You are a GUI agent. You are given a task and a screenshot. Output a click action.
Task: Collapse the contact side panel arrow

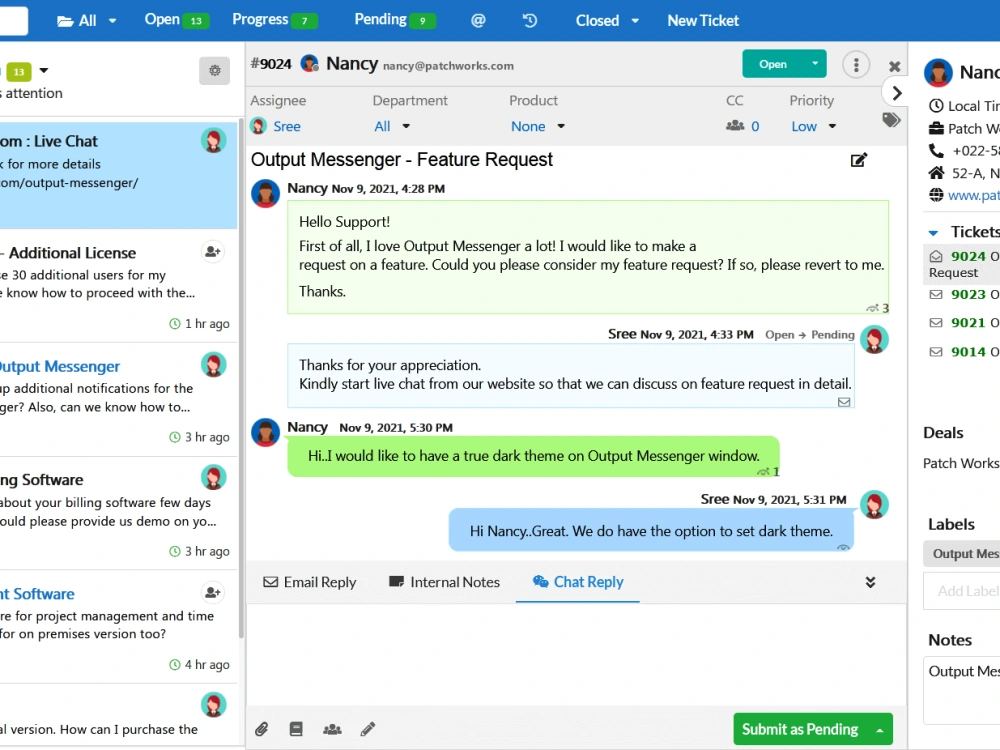point(896,93)
